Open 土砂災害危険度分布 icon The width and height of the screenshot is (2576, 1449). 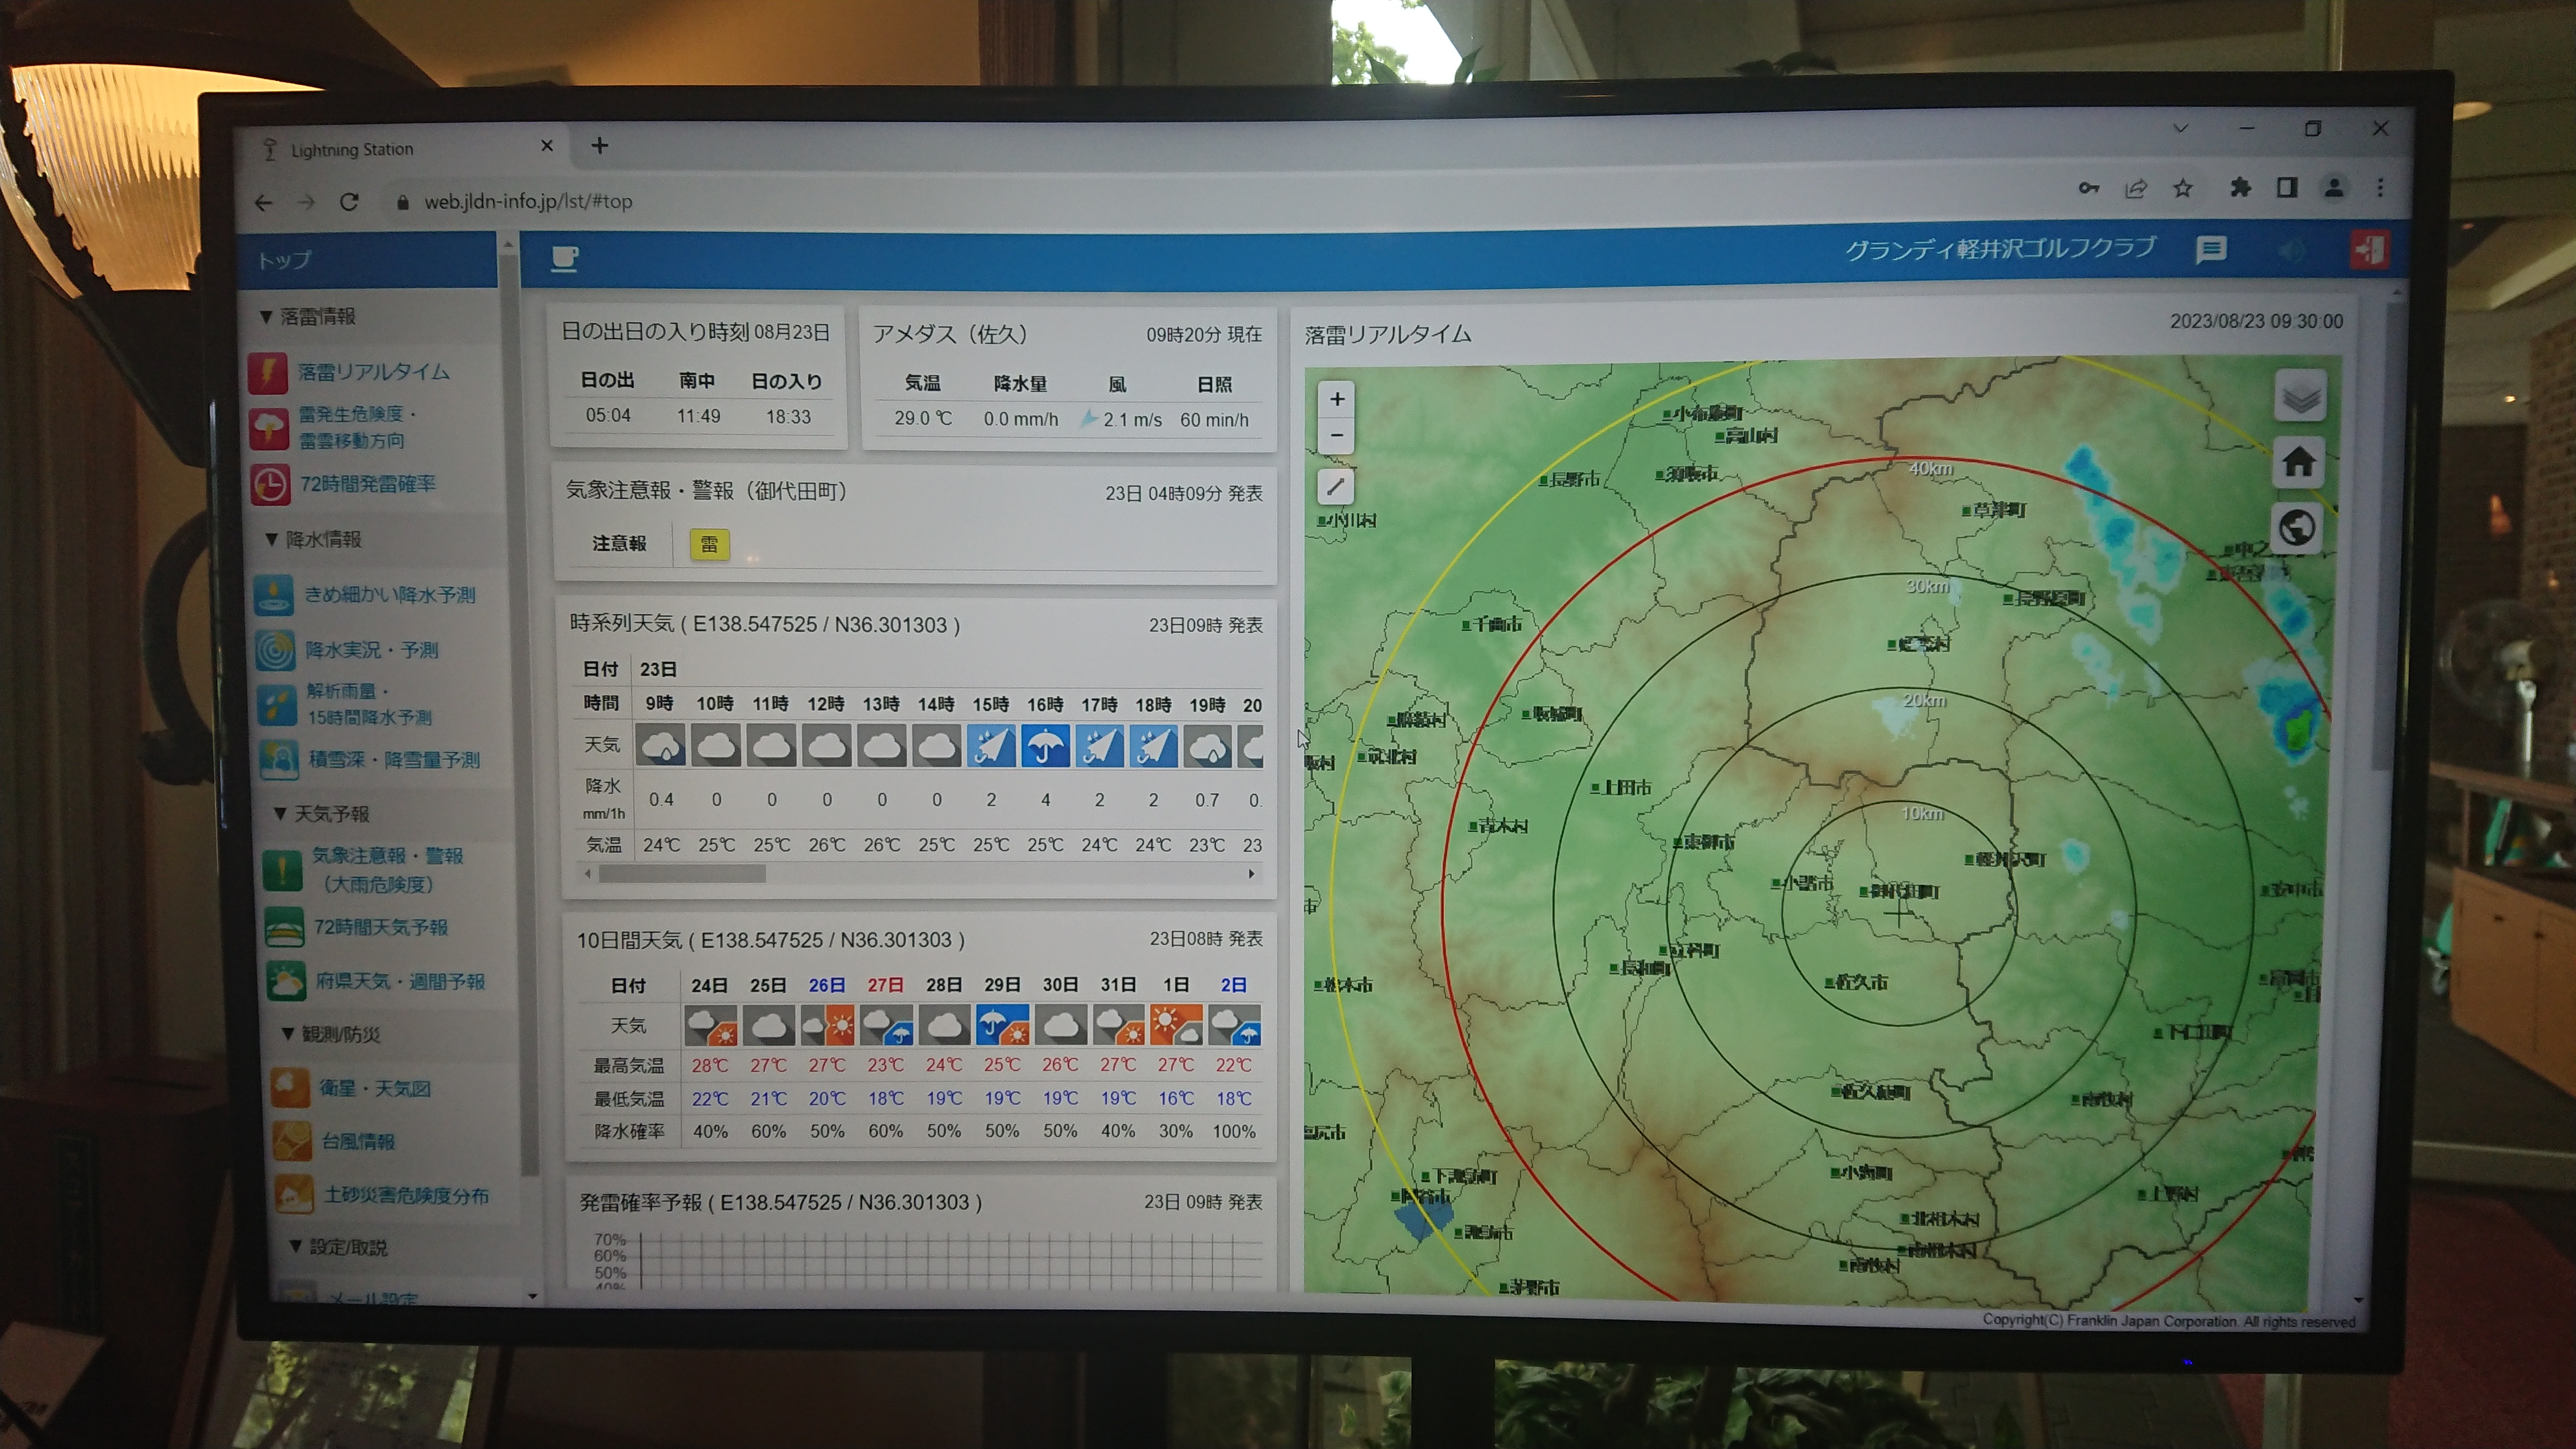tap(294, 1194)
